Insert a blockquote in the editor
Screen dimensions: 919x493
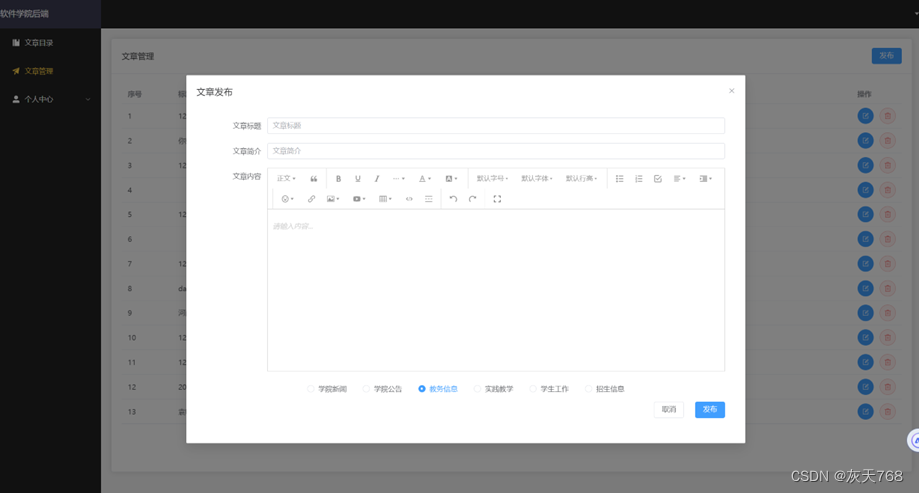click(x=314, y=179)
